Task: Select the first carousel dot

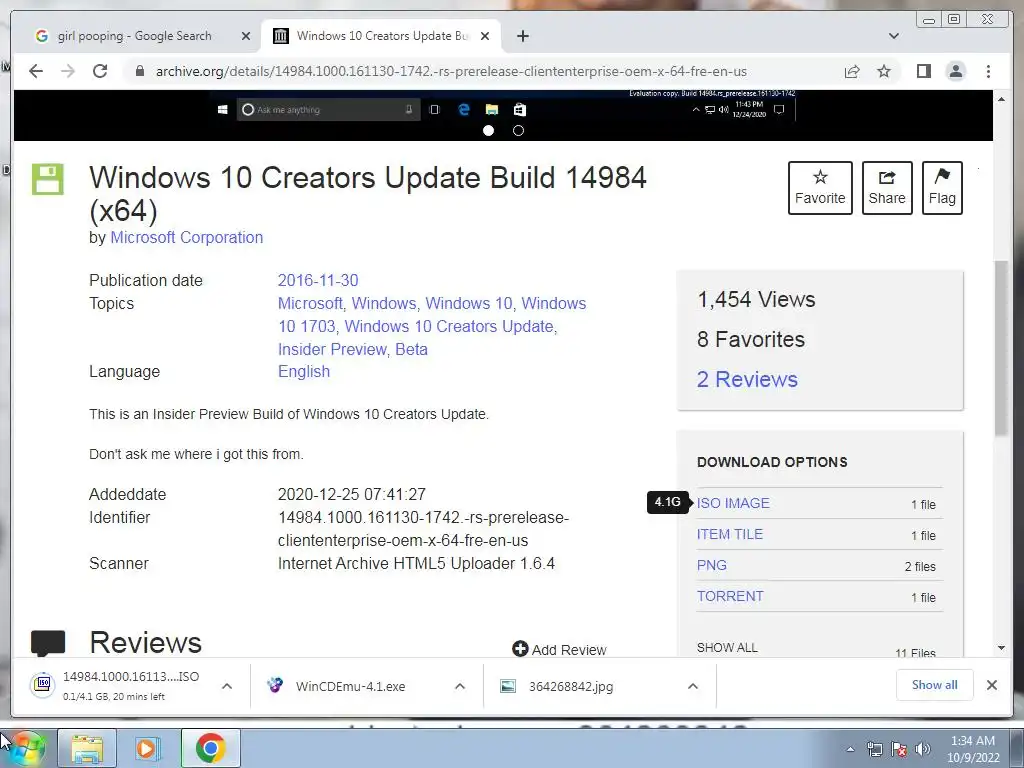Action: 488,131
